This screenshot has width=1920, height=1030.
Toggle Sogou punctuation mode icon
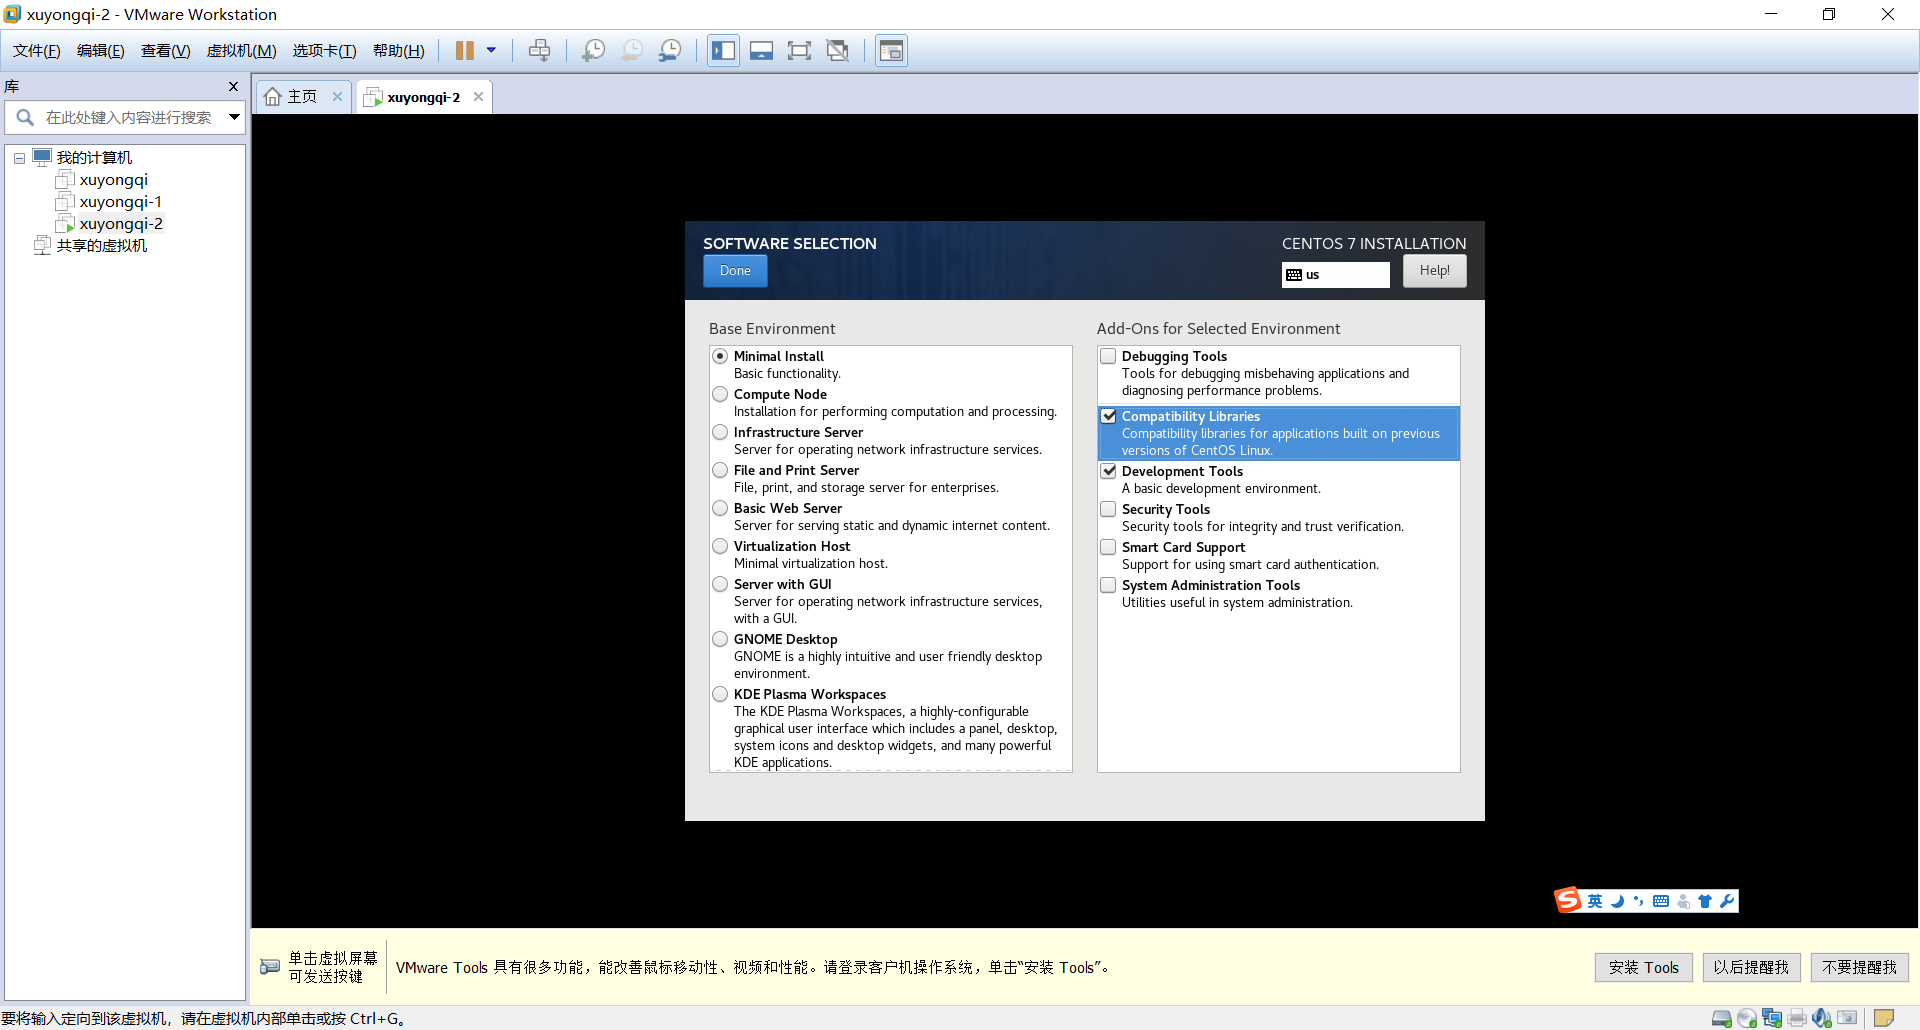(x=1638, y=901)
